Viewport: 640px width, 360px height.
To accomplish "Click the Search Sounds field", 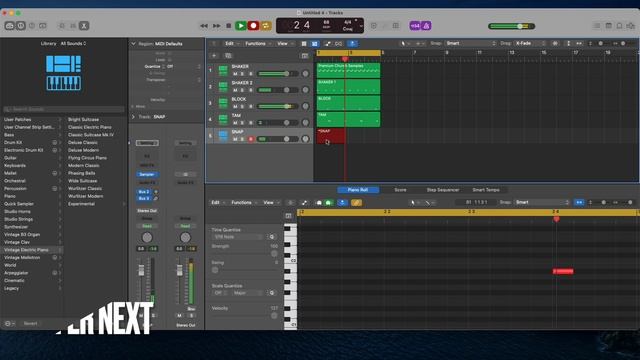I will 64,109.
